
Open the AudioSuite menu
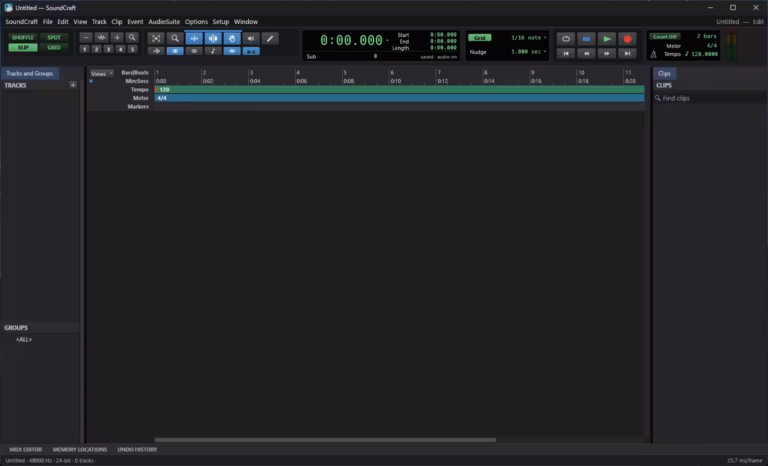coord(164,22)
